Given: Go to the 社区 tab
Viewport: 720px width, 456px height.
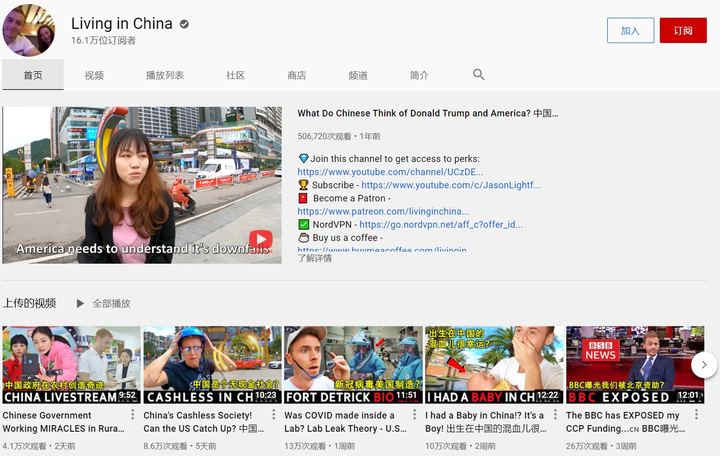Looking at the screenshot, I should pyautogui.click(x=235, y=75).
